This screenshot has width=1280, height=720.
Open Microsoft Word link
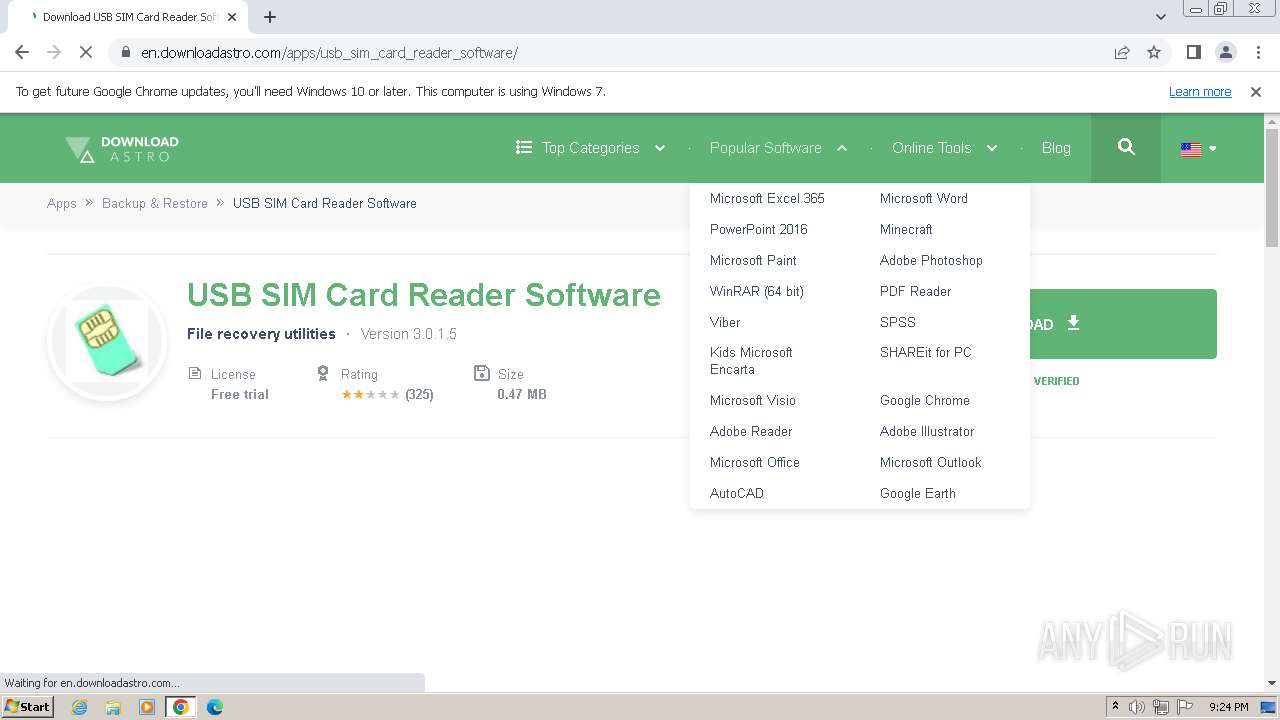[924, 198]
